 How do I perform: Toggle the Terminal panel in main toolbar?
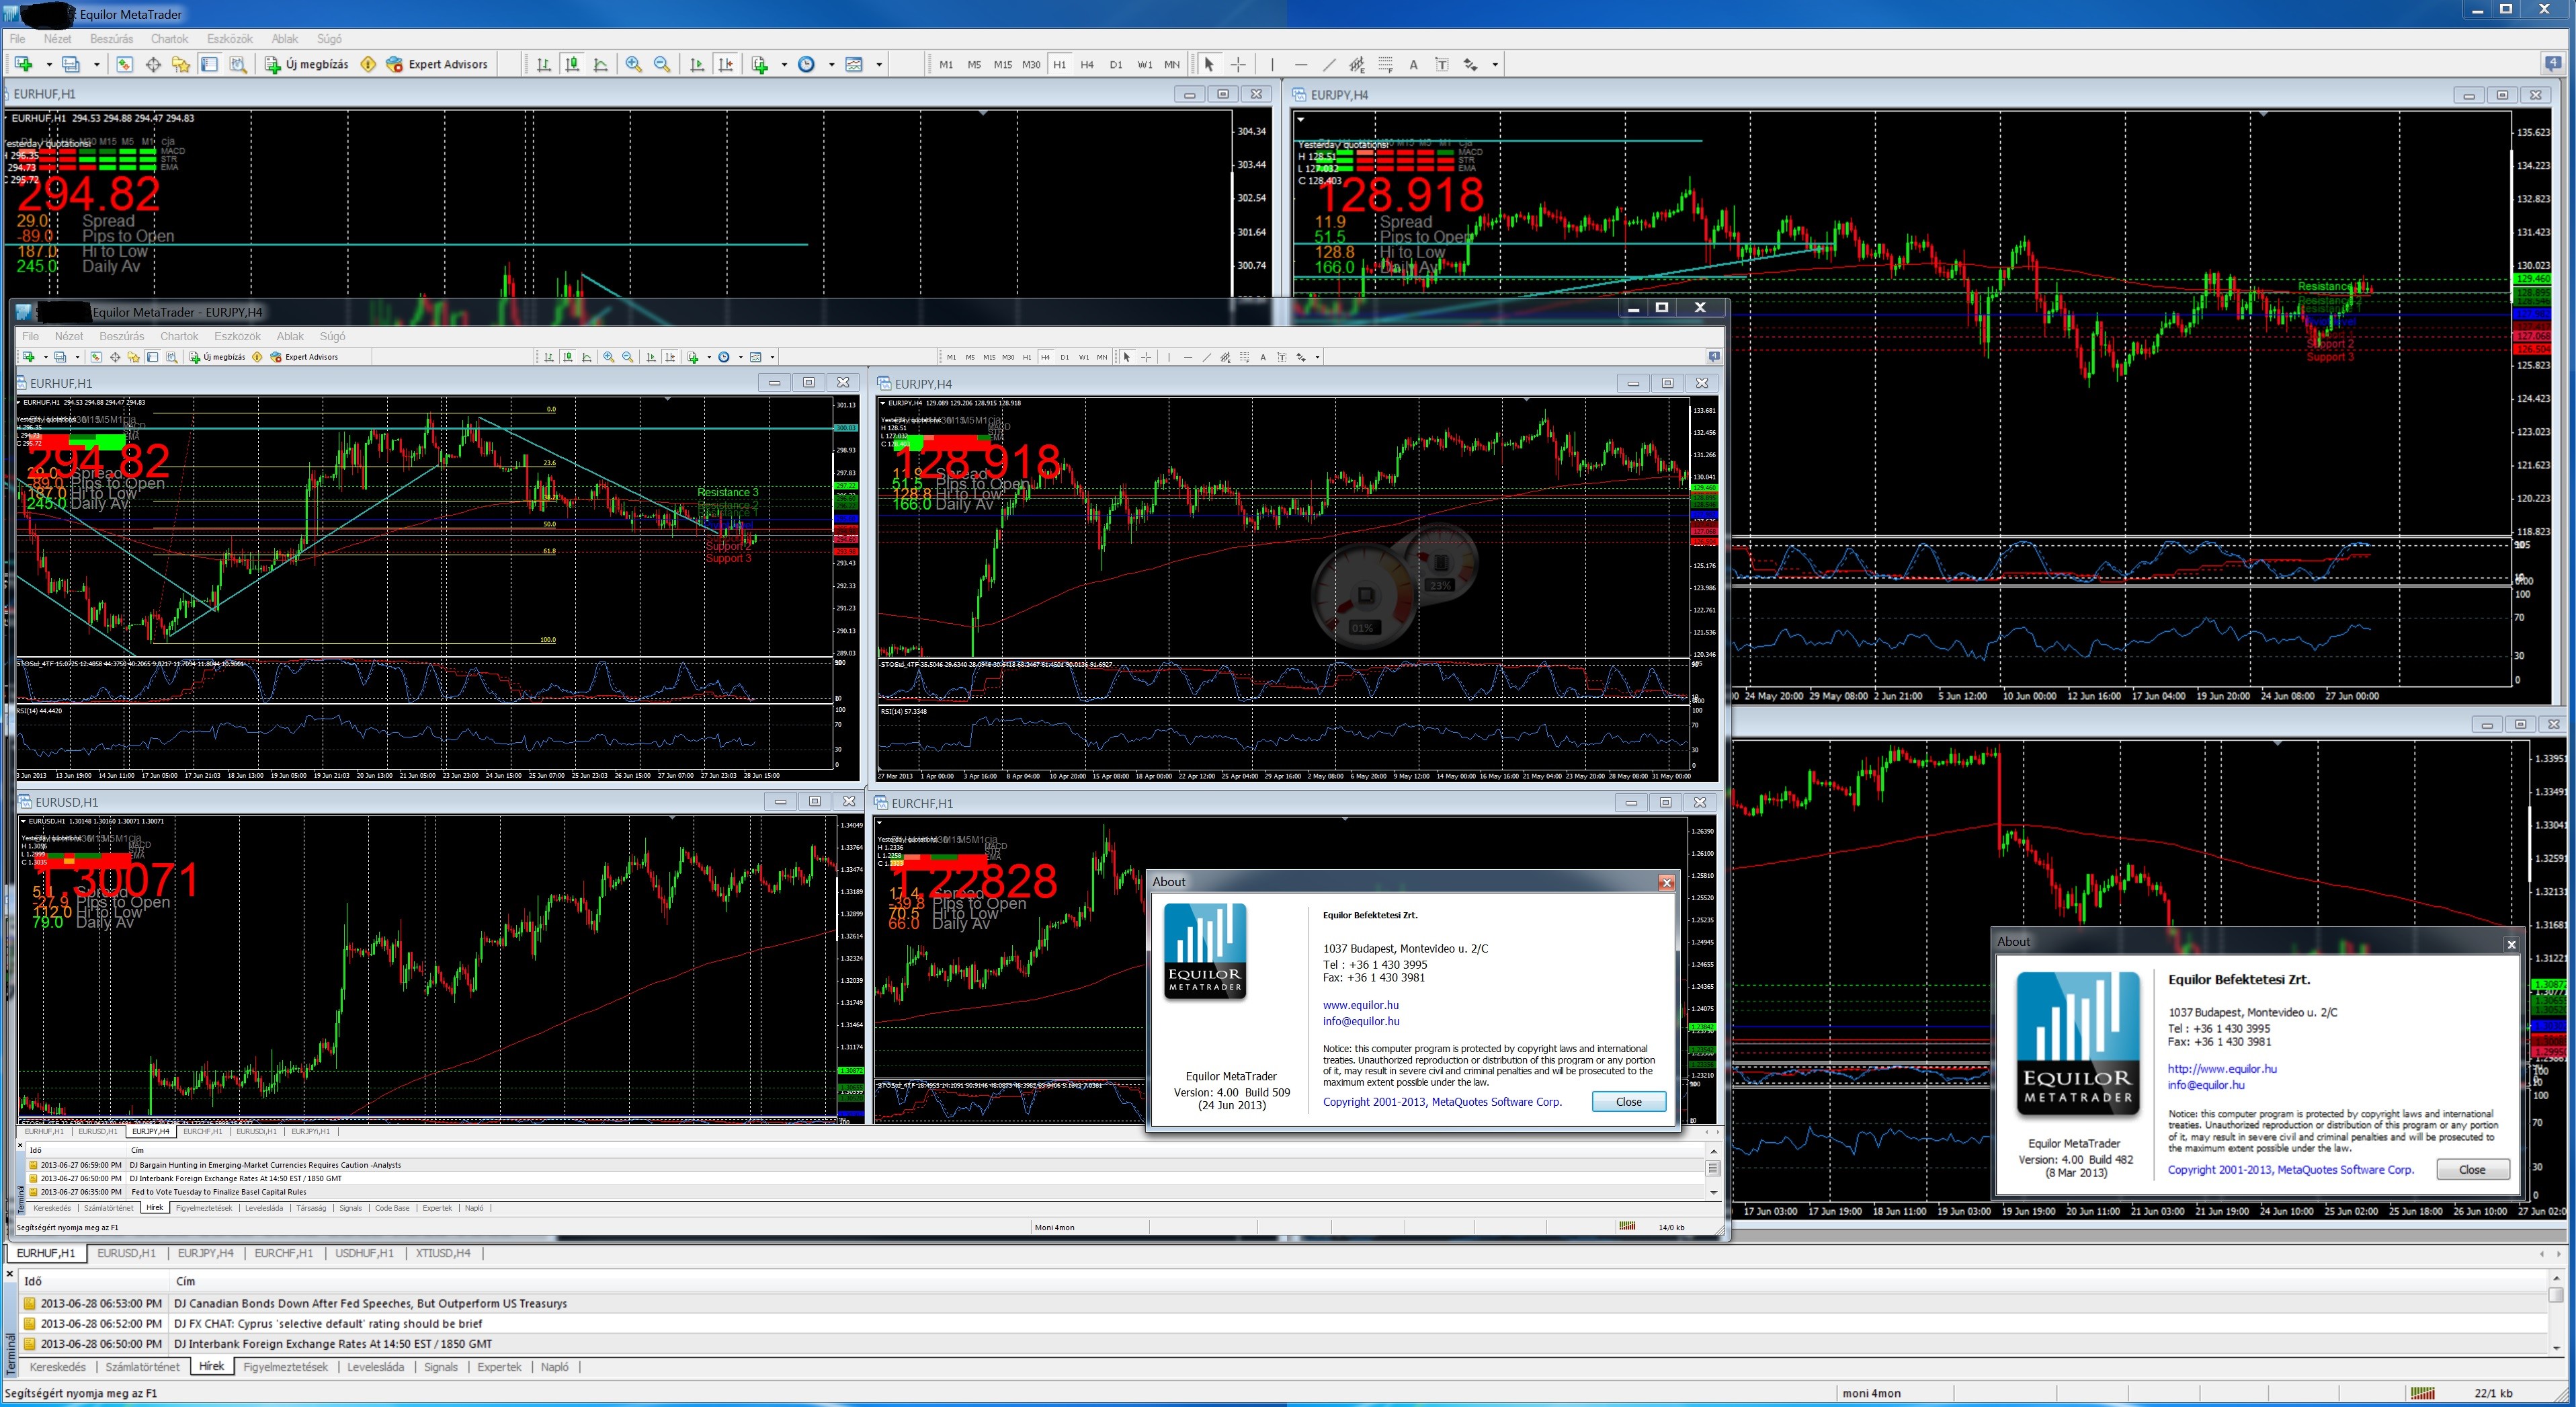tap(209, 64)
